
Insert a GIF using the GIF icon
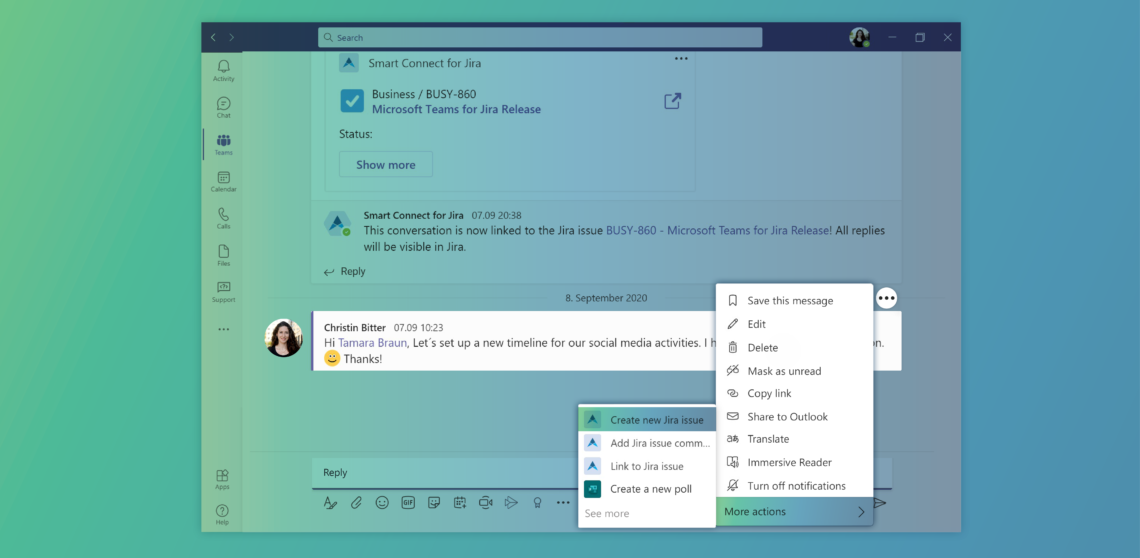coord(408,503)
